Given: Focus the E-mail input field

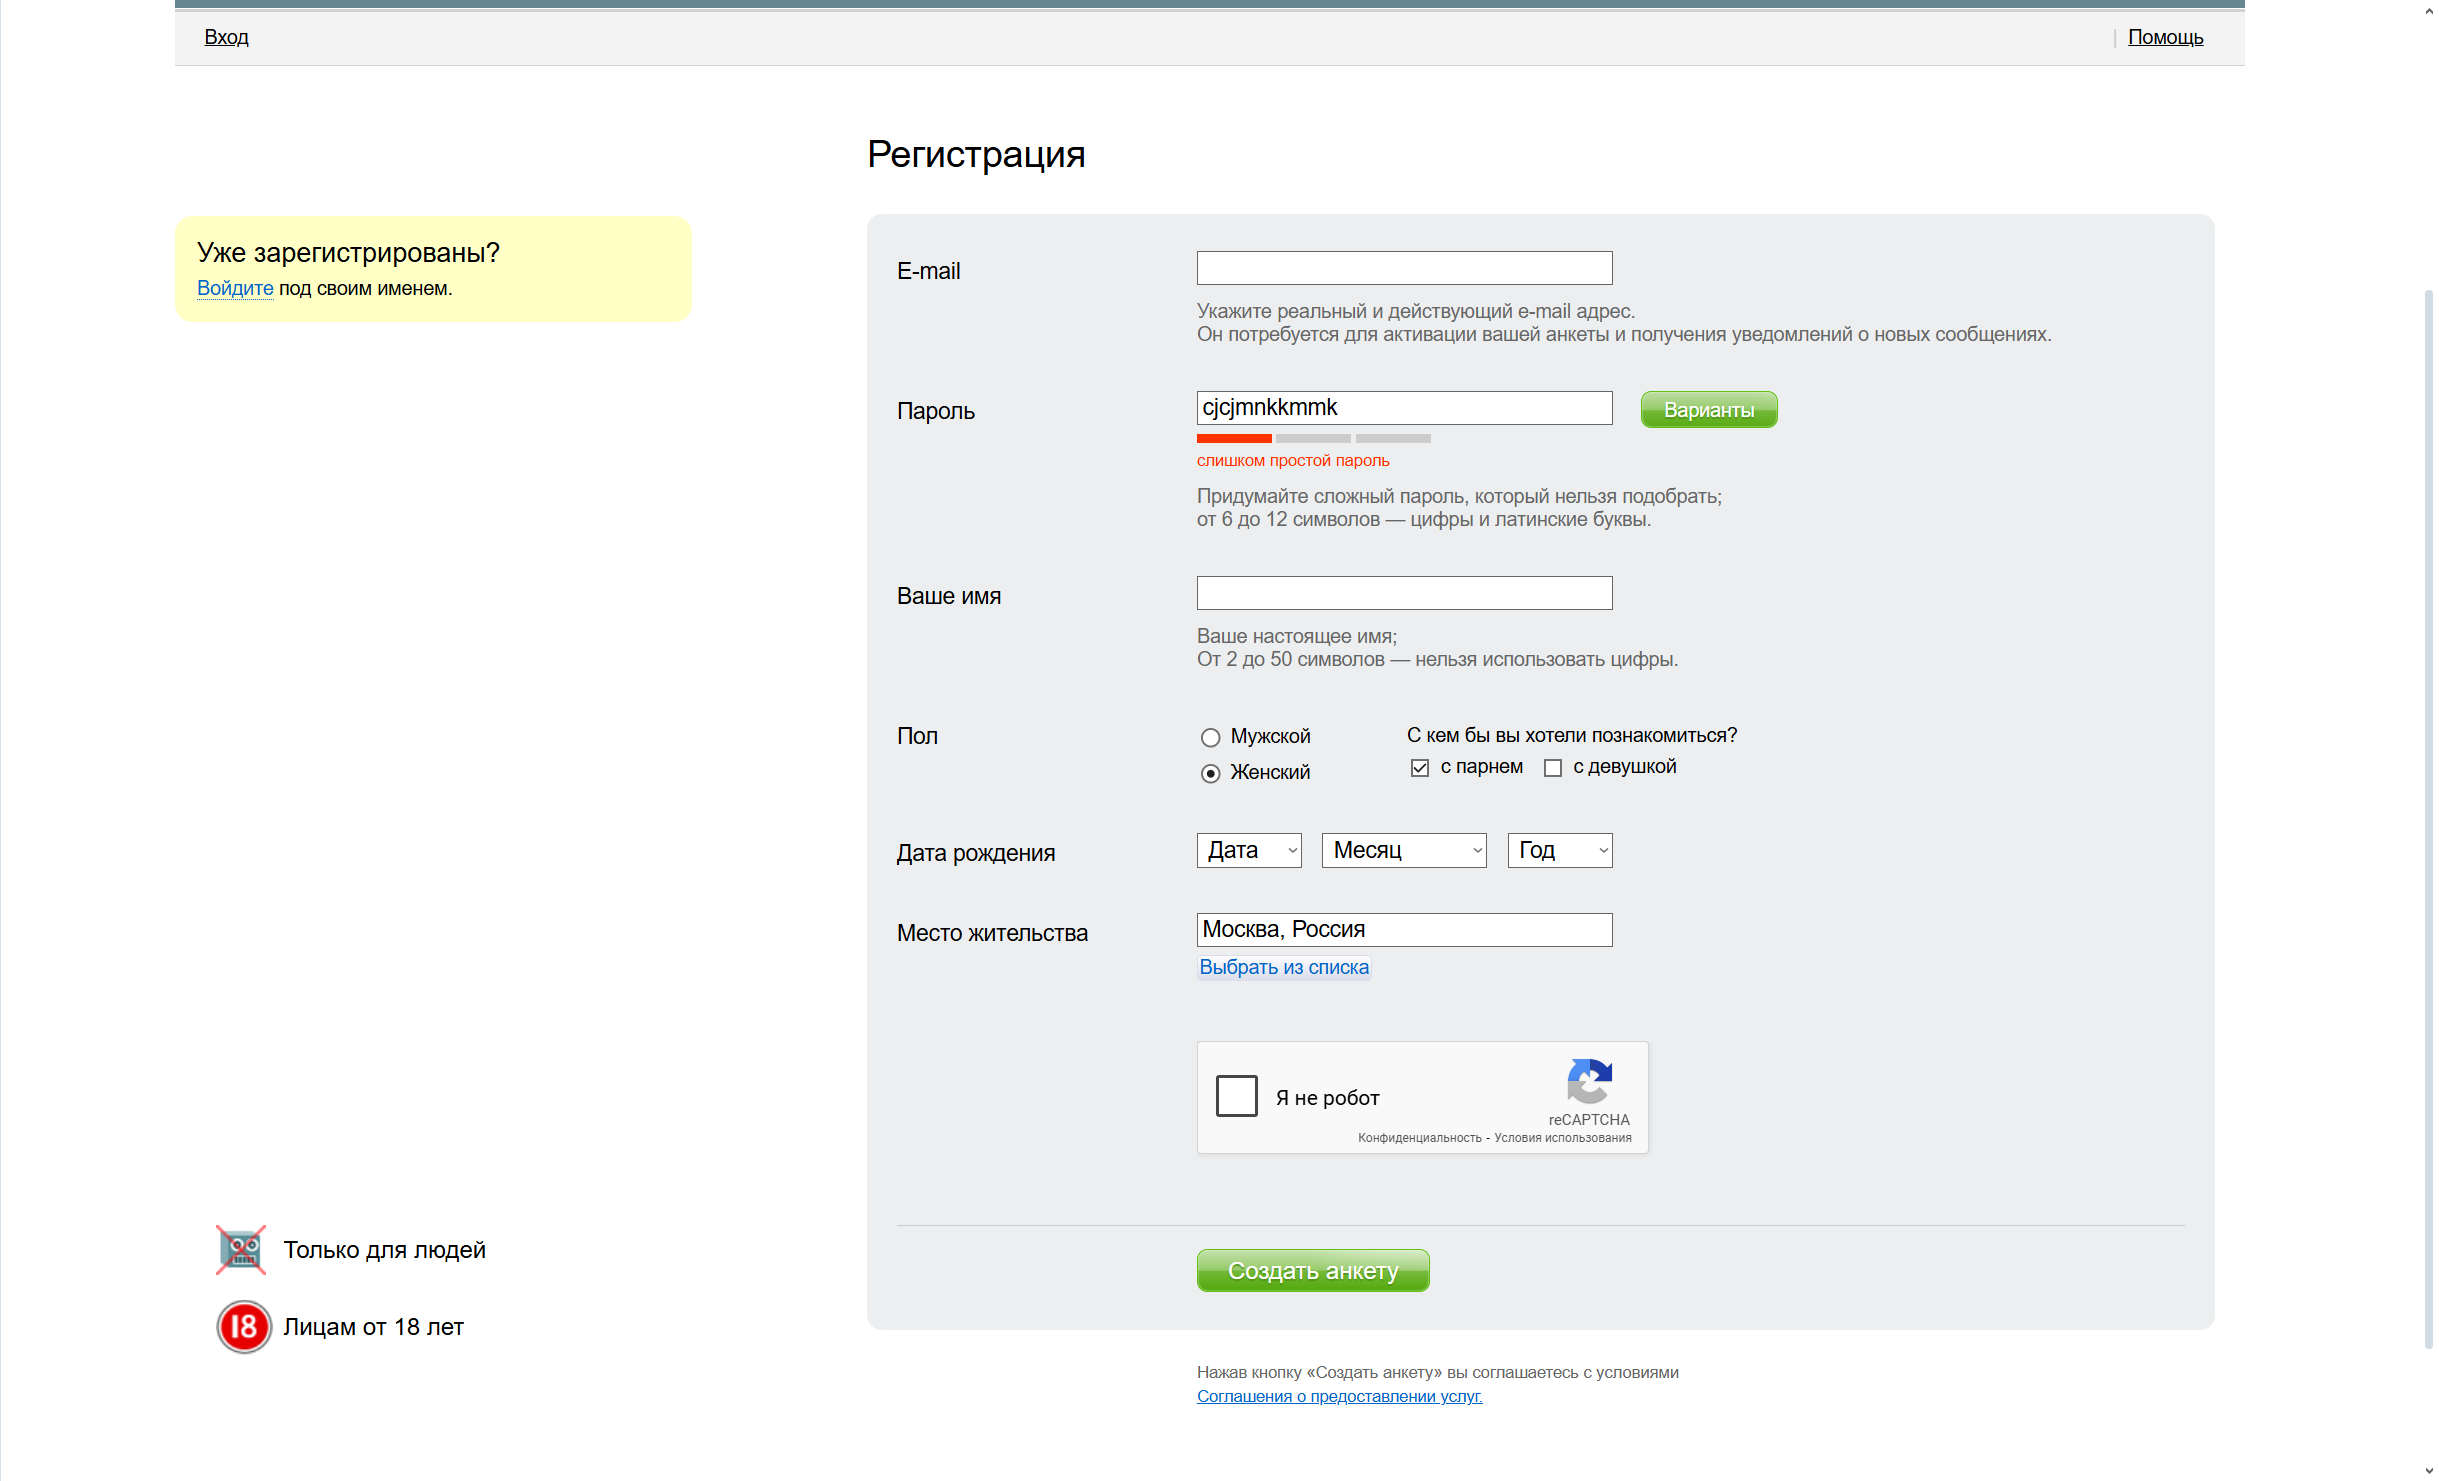Looking at the screenshot, I should [1404, 268].
